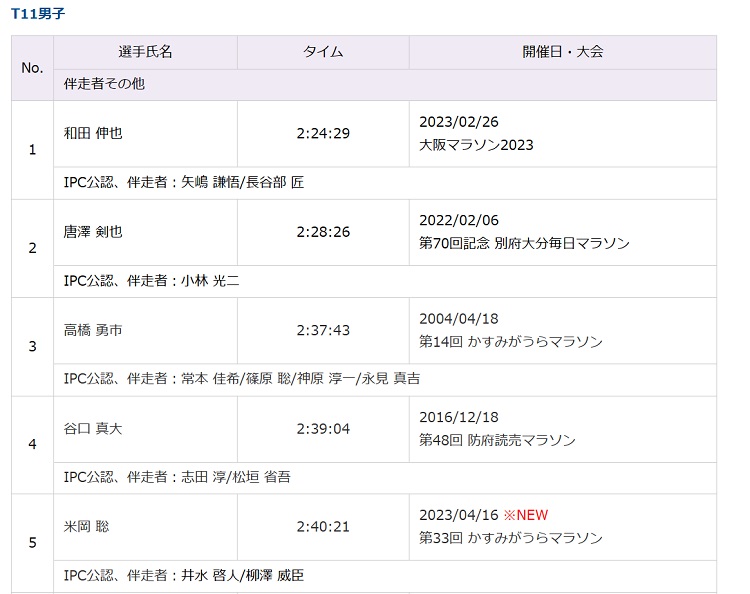Image resolution: width=750 pixels, height=594 pixels.
Task: Click the タイム column header
Action: [323, 52]
